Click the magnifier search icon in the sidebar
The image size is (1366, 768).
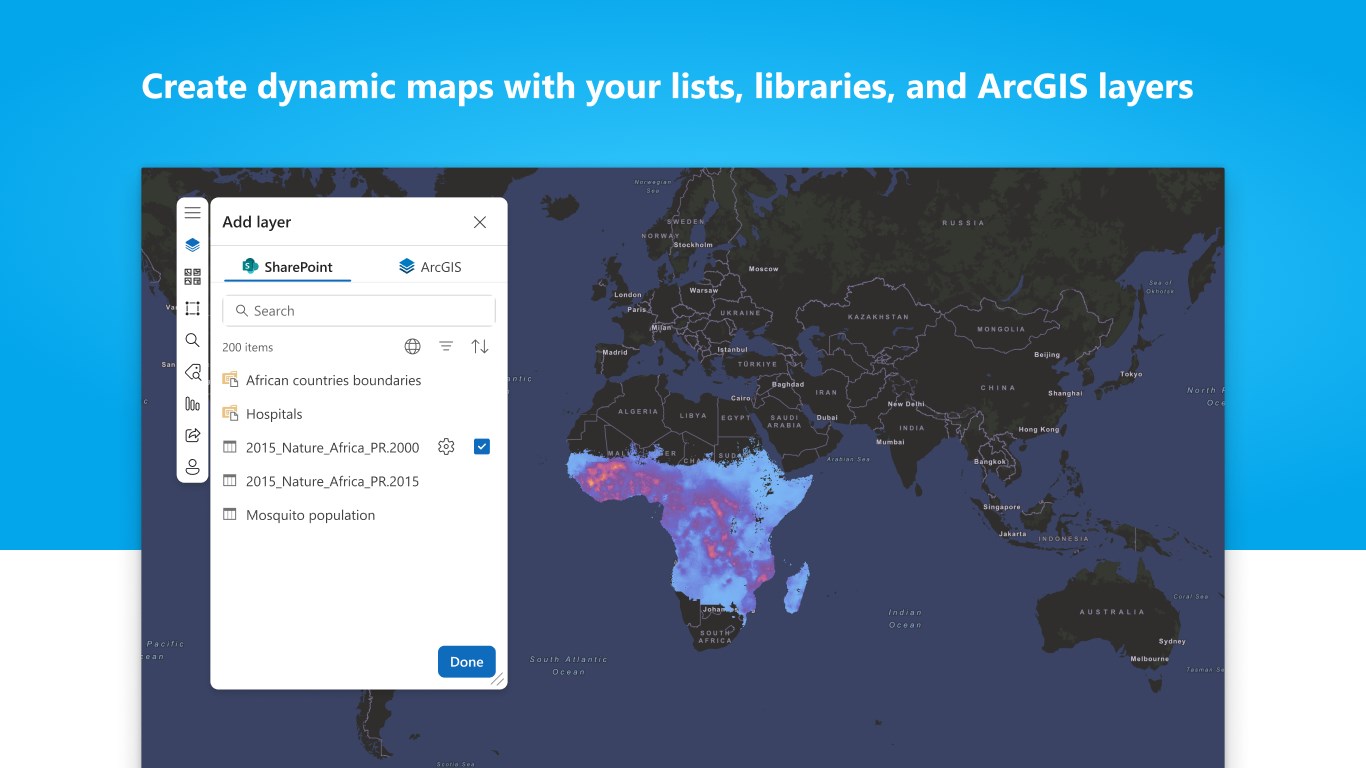193,340
